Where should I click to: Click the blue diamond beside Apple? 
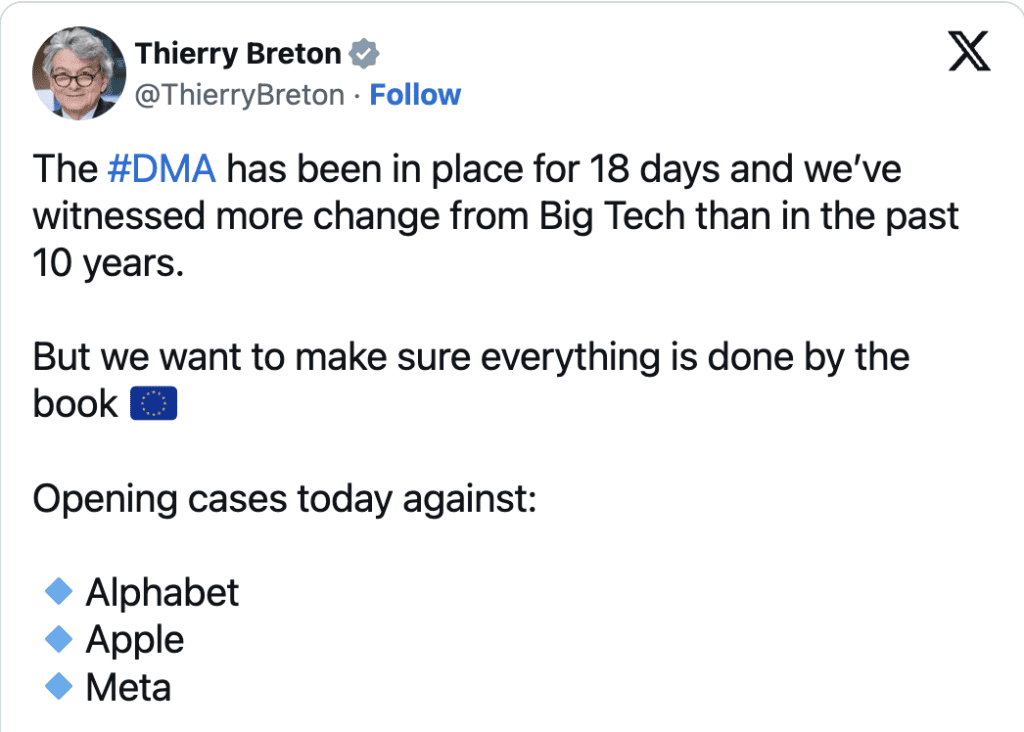(59, 639)
